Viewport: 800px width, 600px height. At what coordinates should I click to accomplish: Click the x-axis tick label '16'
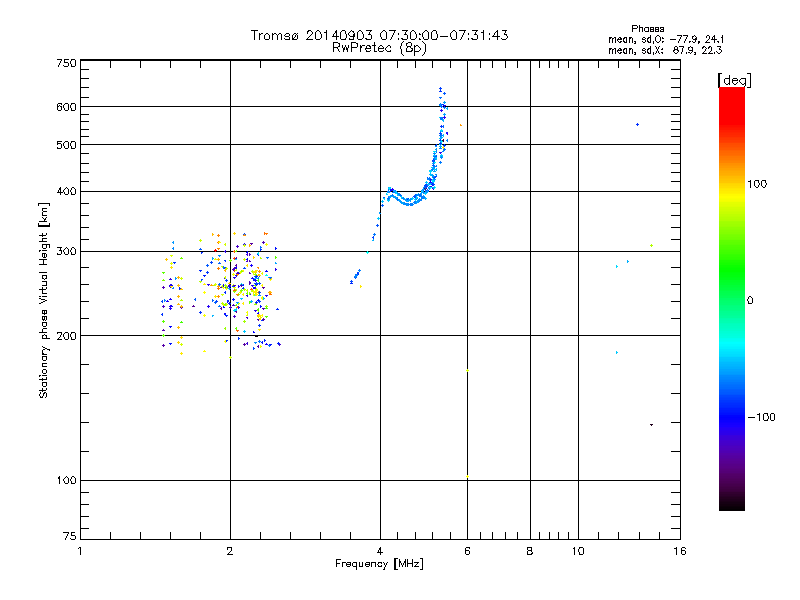click(x=680, y=551)
